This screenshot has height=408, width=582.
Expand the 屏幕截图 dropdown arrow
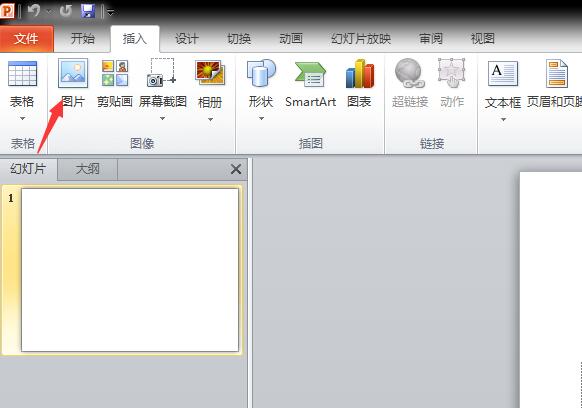pos(162,118)
